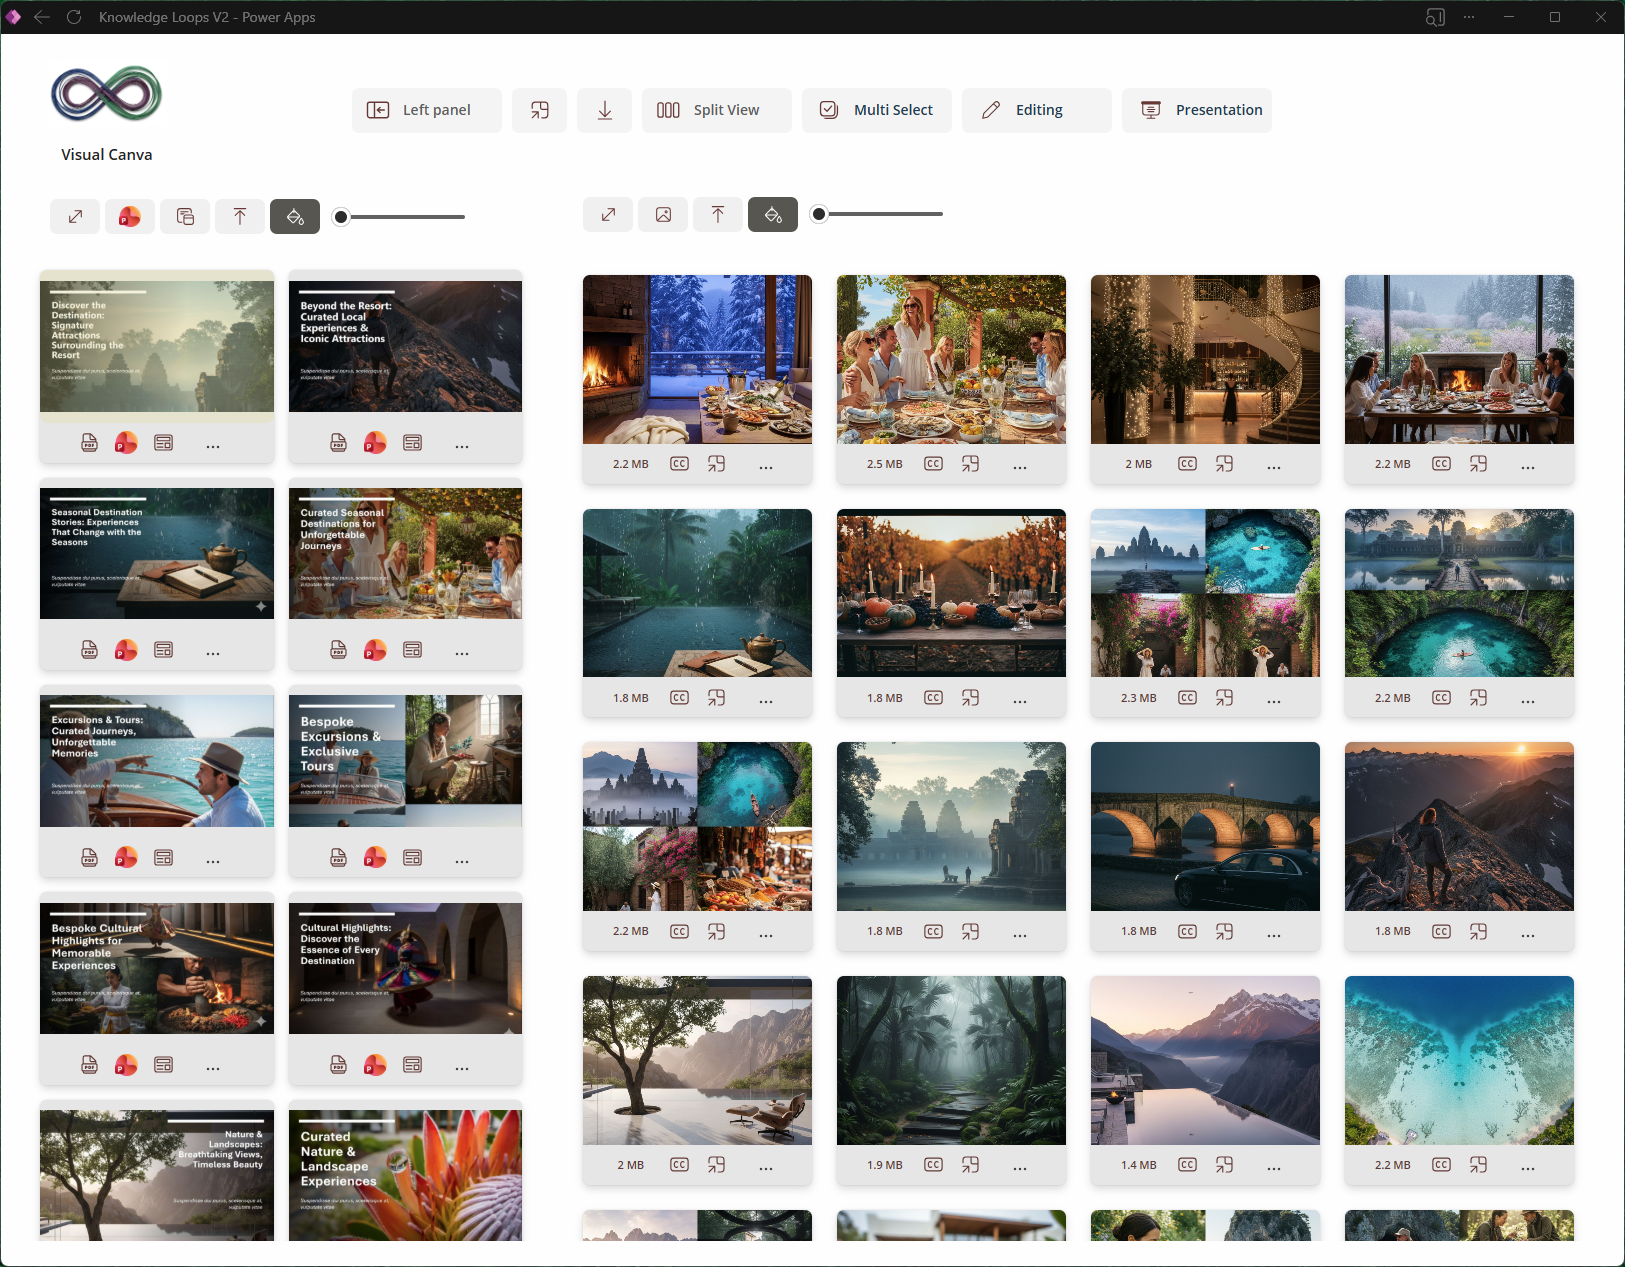Click CC icon under snowy fireplace image

[679, 464]
